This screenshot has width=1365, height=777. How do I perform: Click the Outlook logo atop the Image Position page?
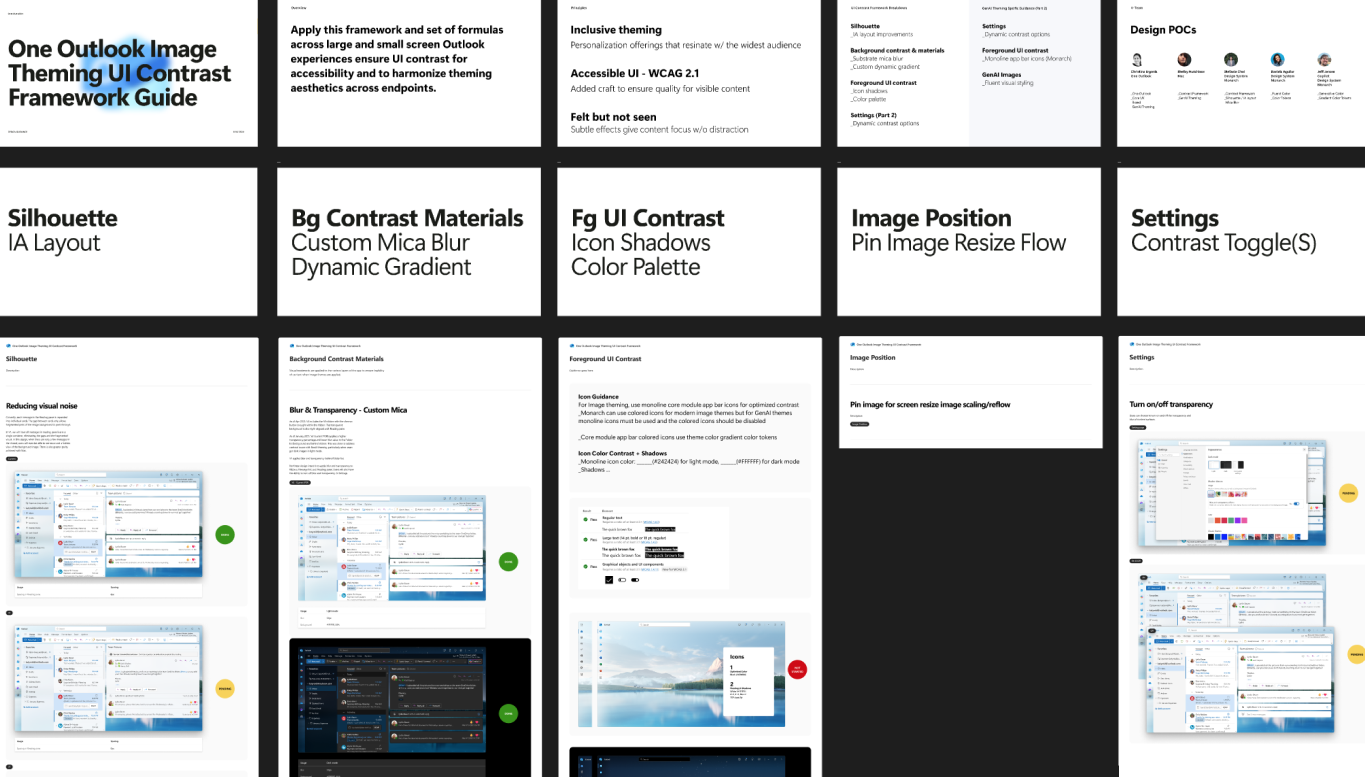[x=852, y=343]
